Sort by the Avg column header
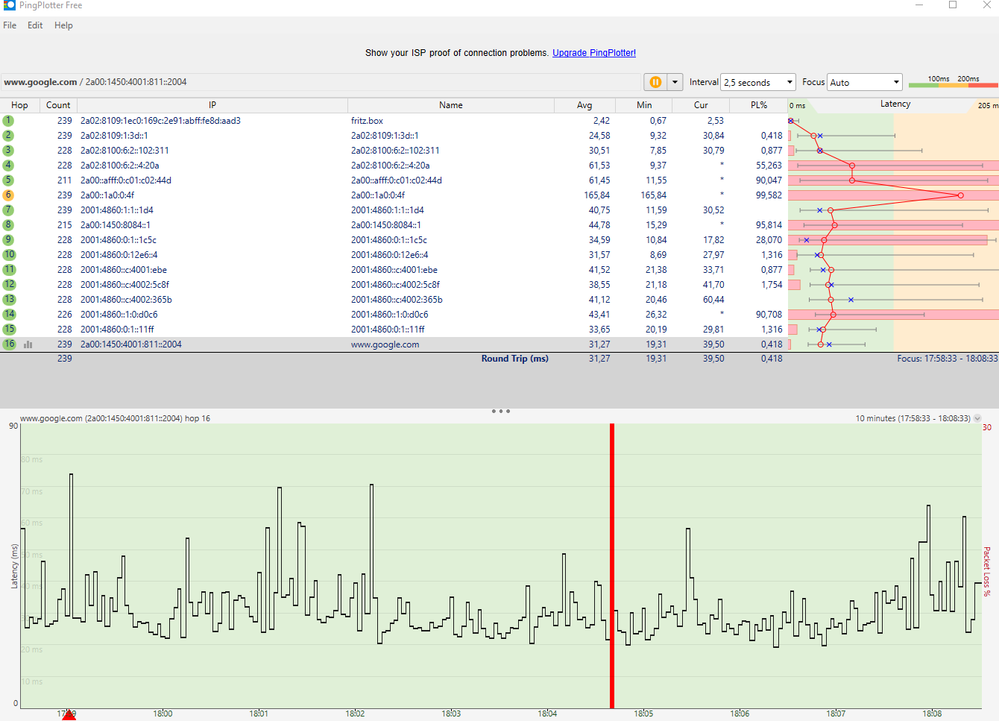The image size is (999, 721). pyautogui.click(x=584, y=105)
